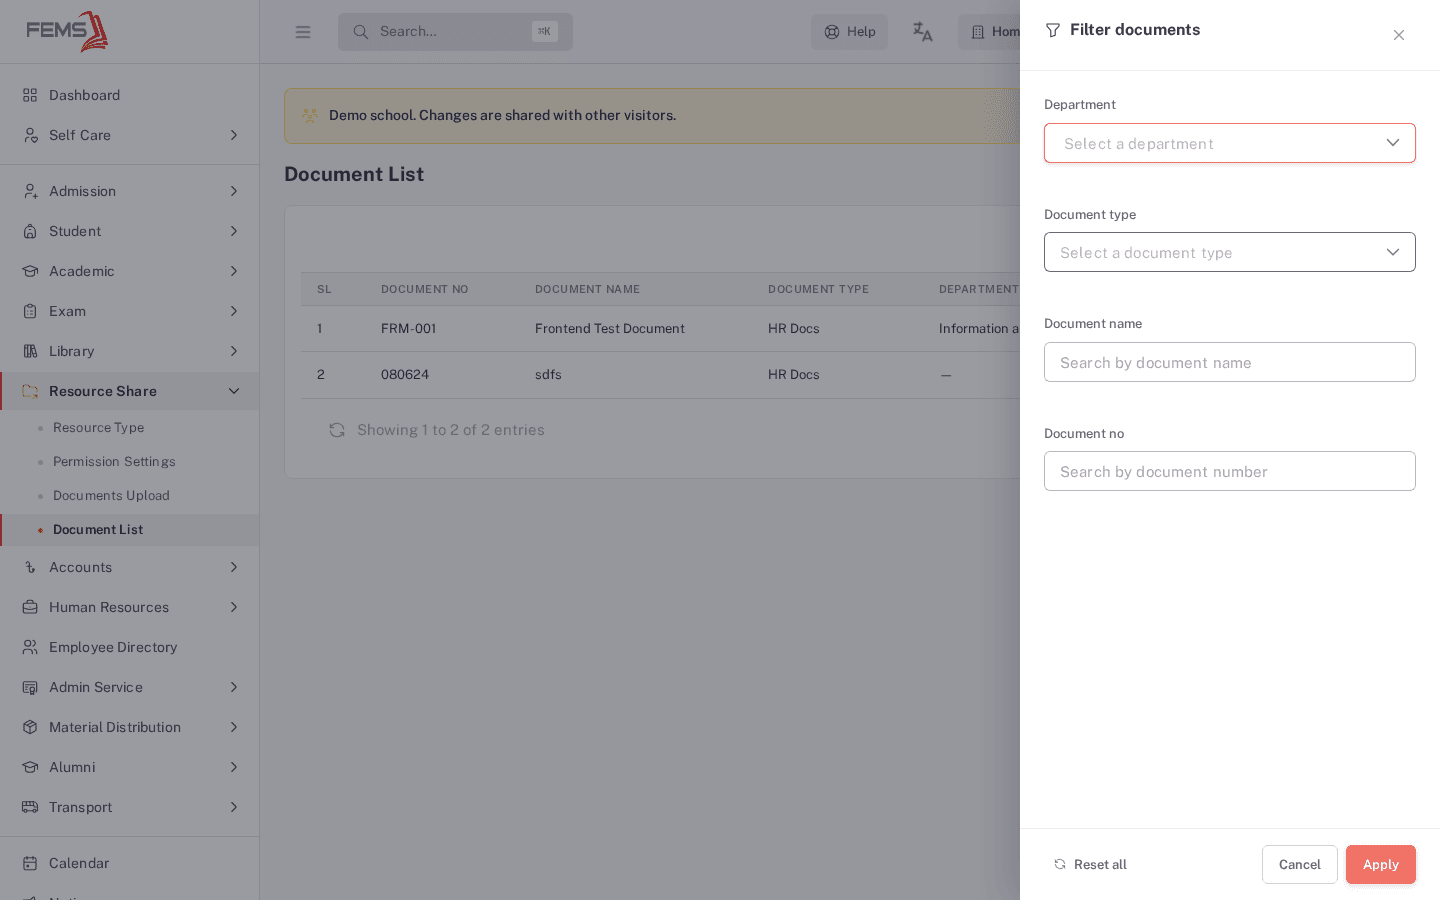Click the 'sdfs' document name cell
1440x900 pixels.
[548, 374]
